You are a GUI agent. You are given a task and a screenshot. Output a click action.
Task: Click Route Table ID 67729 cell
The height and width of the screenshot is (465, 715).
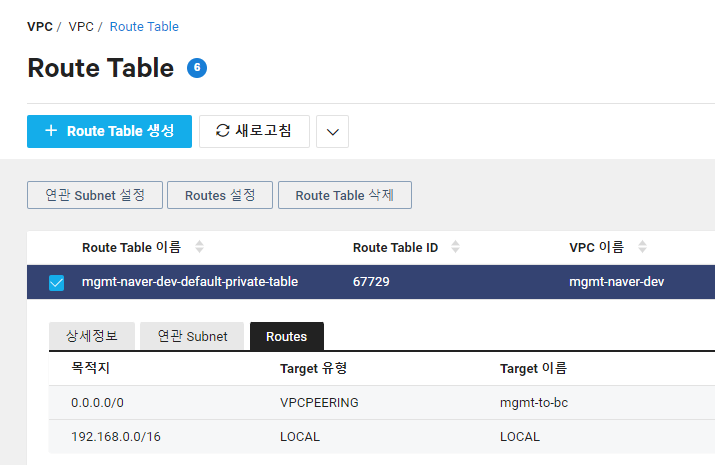(371, 282)
